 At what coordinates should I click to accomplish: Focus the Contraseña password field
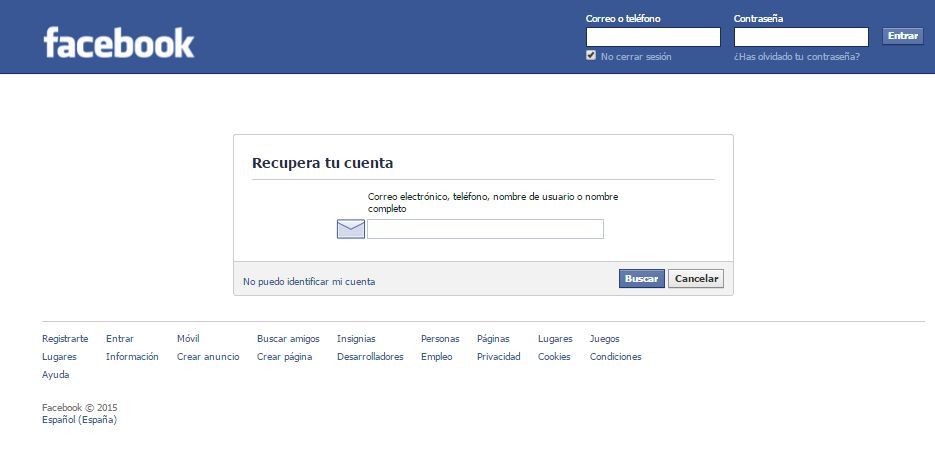[801, 37]
